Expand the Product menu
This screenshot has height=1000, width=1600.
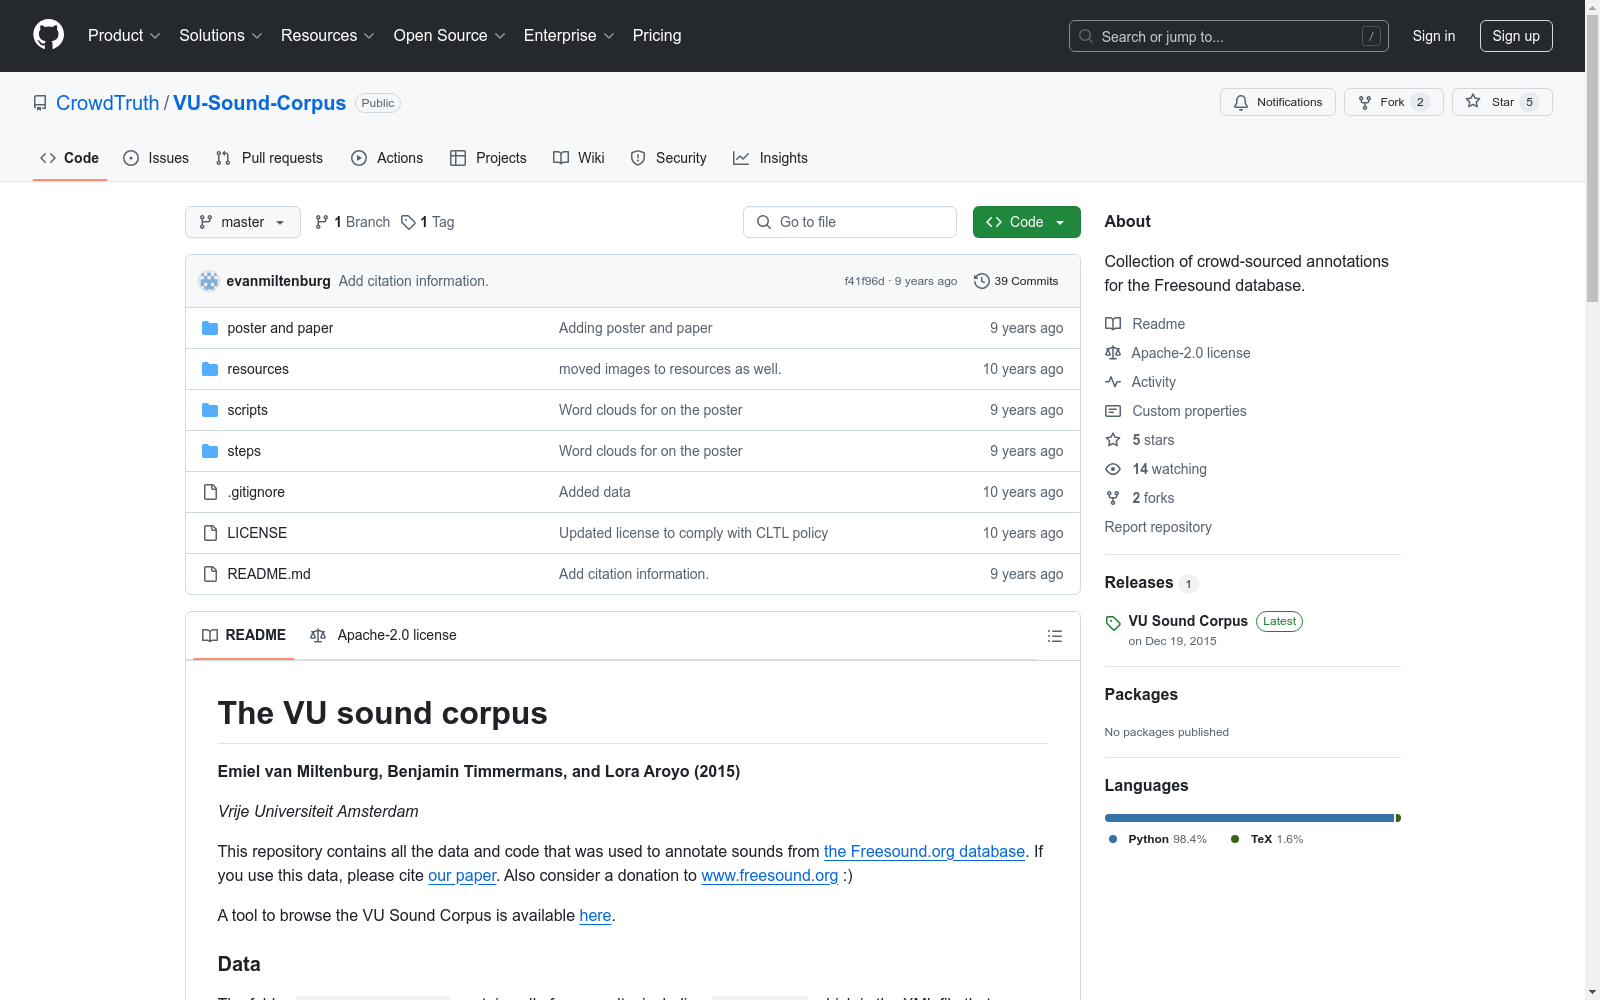tap(124, 36)
